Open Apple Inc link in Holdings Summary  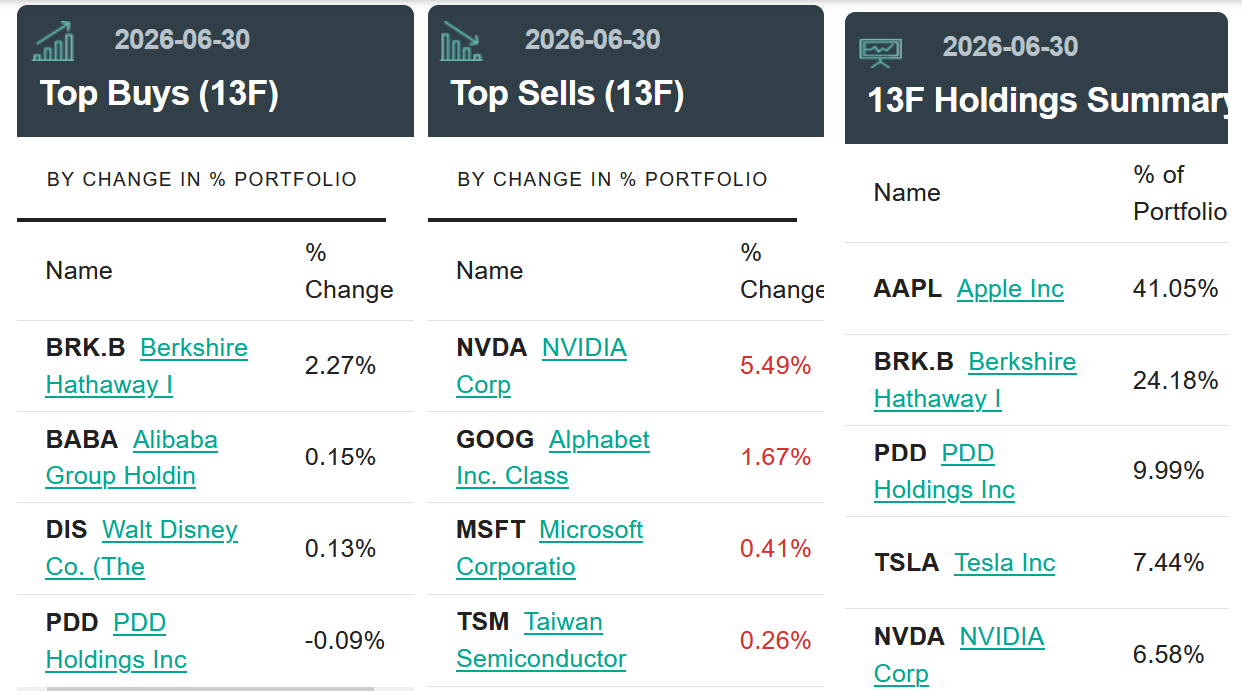[x=1010, y=289]
